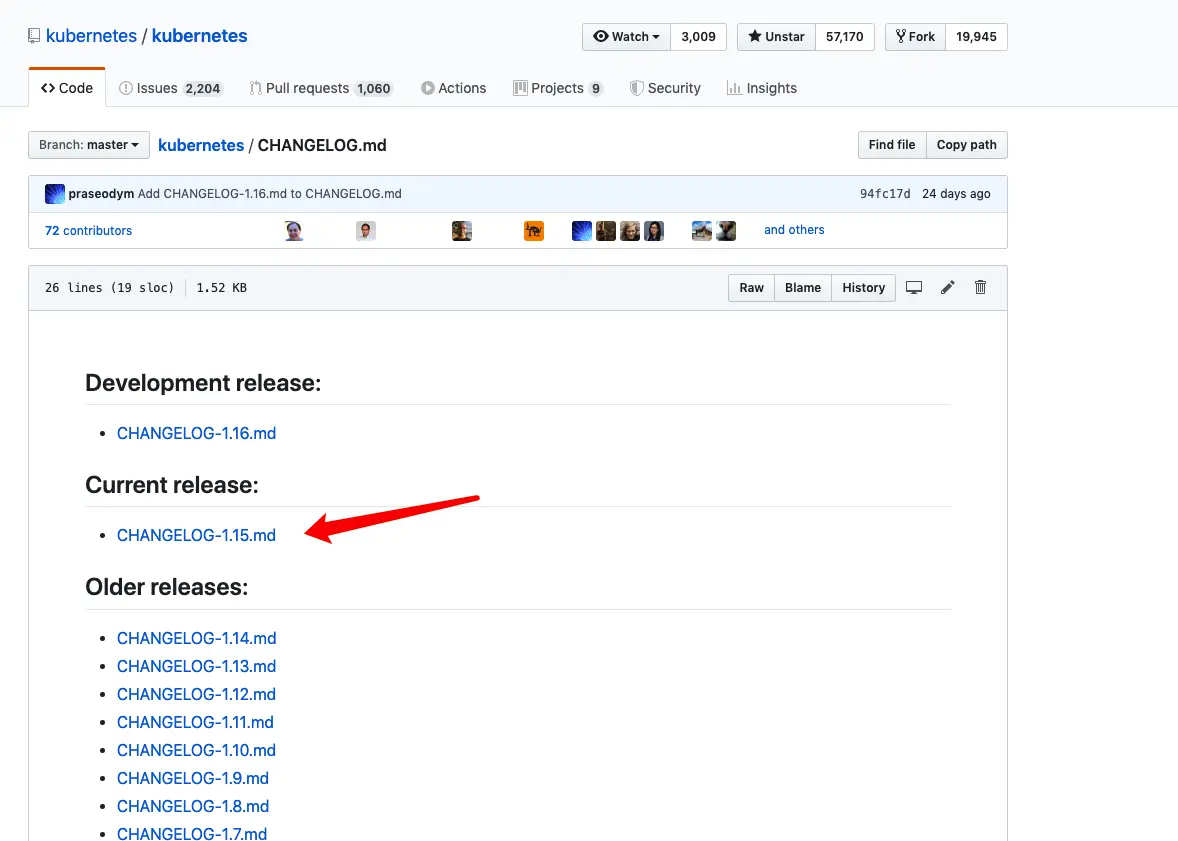Screen dimensions: 1178x841
Task: Open the Blame view
Action: [x=802, y=288]
